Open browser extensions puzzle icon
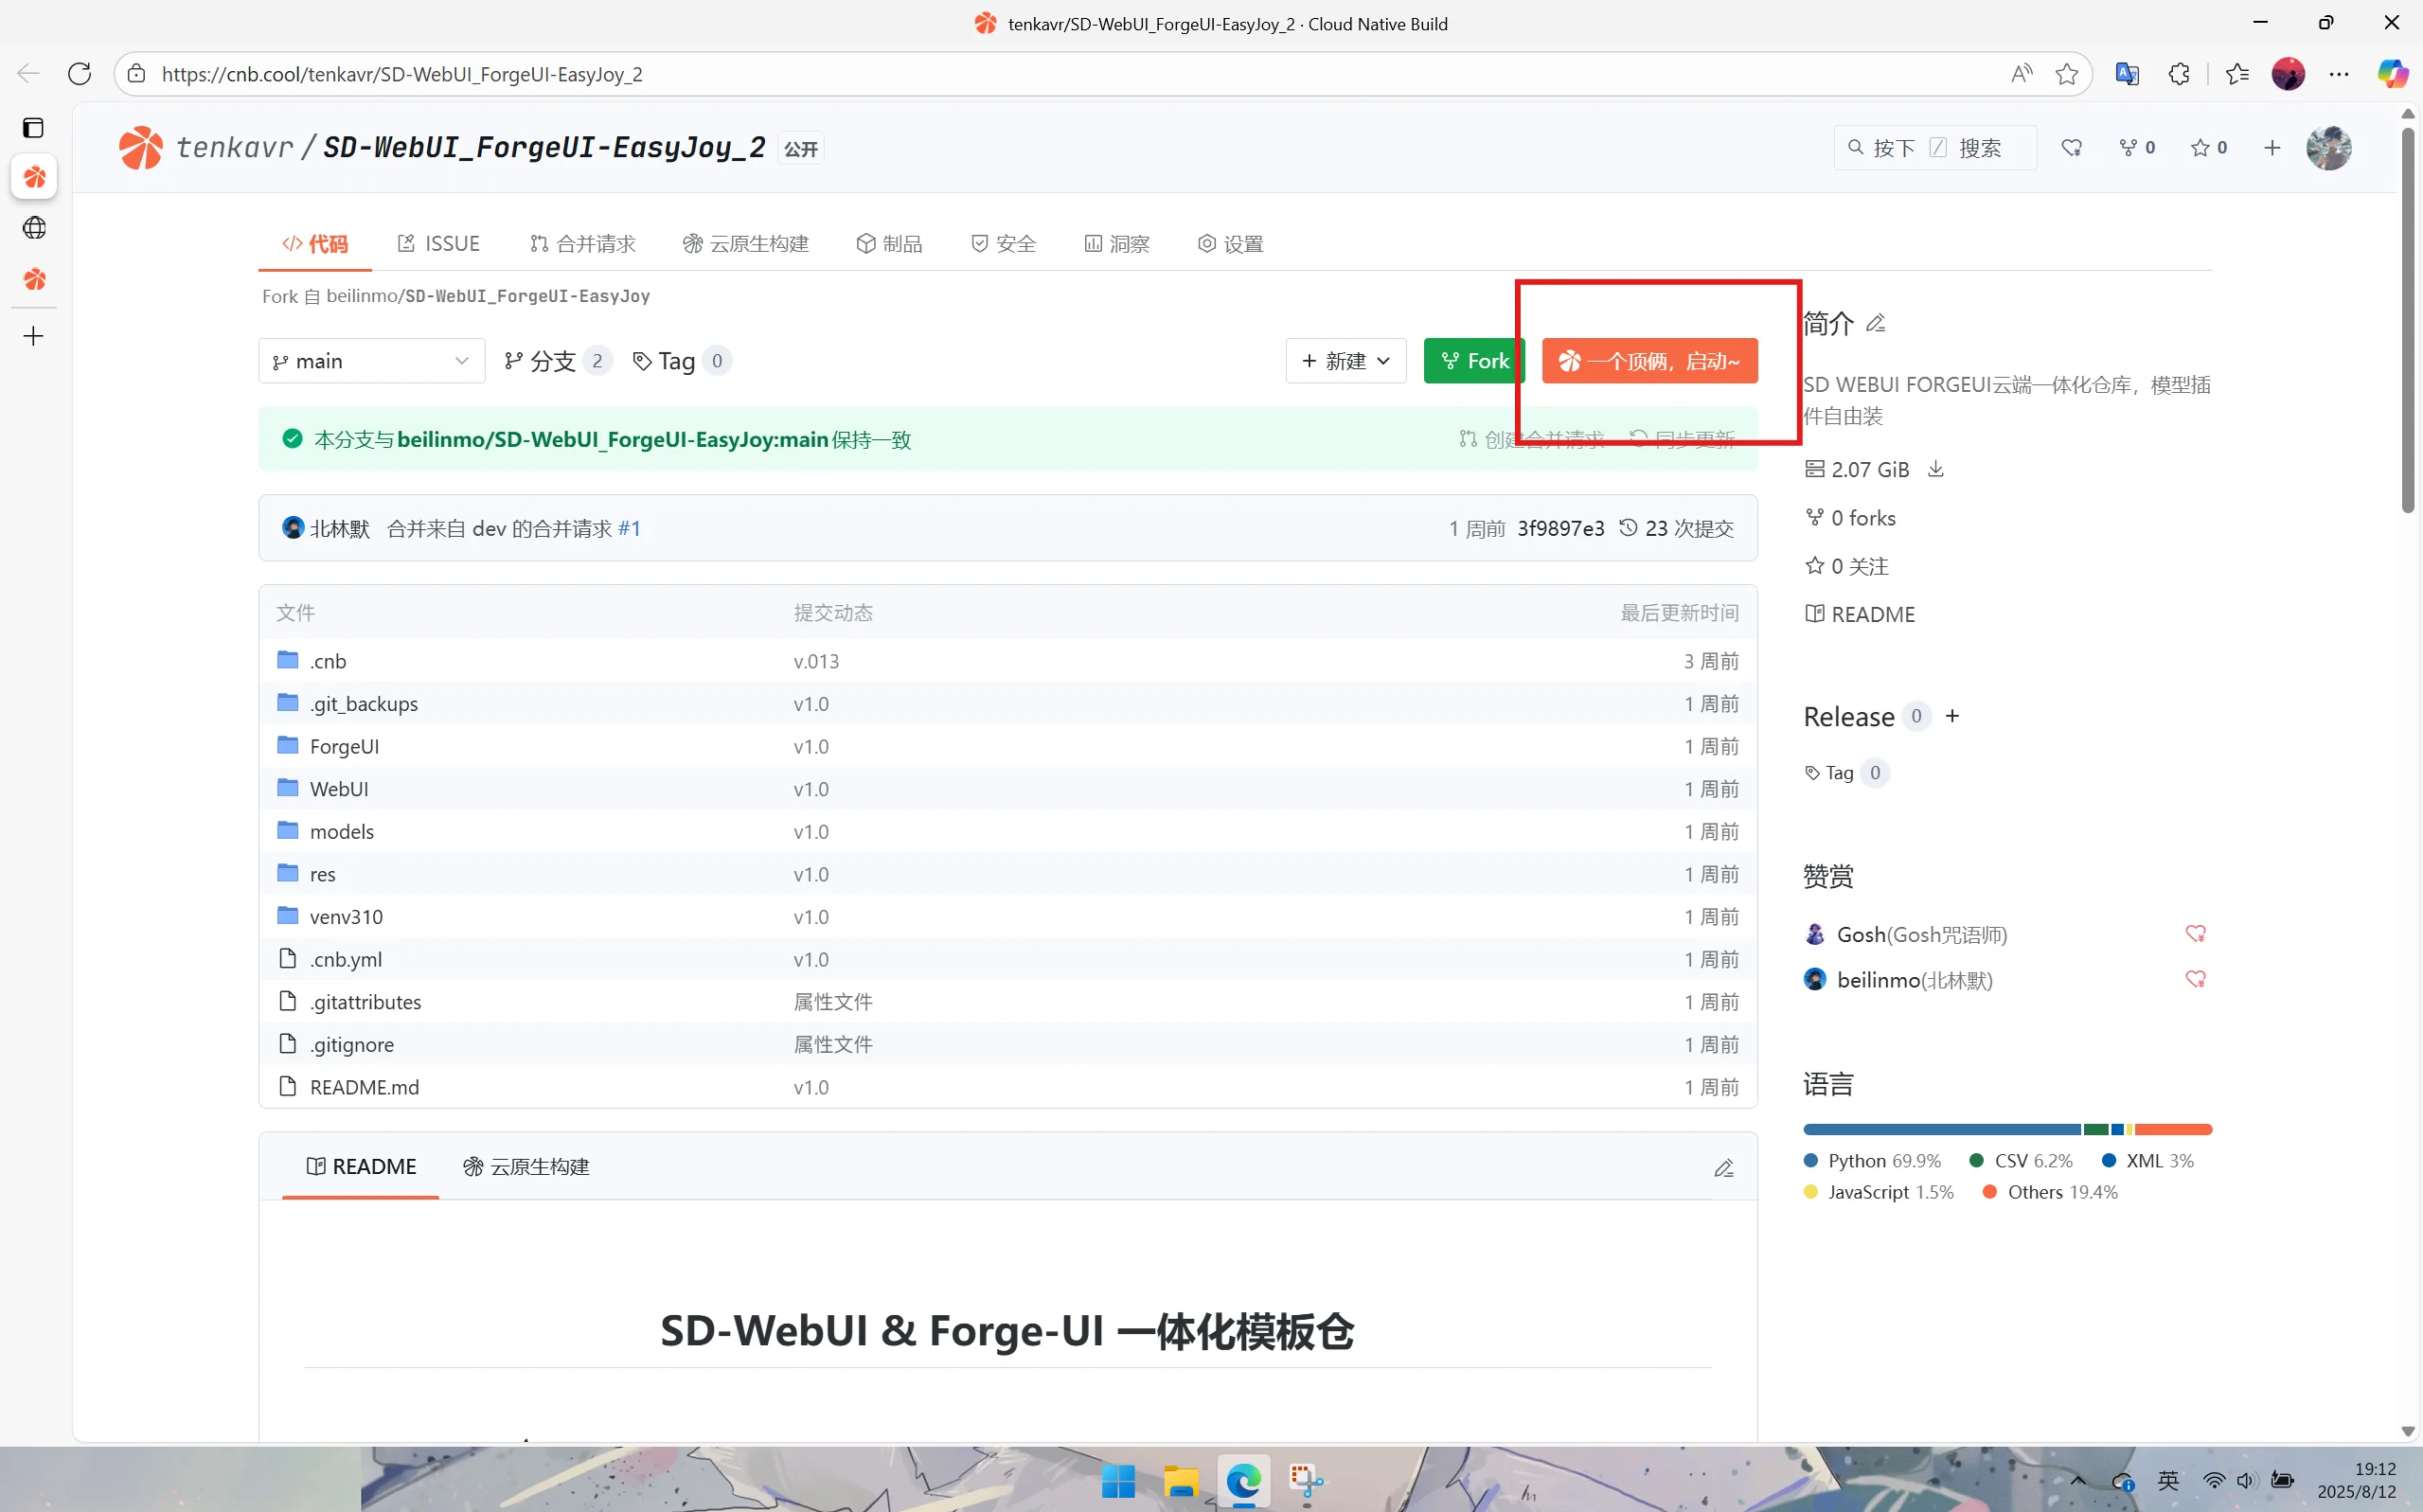Image resolution: width=2423 pixels, height=1512 pixels. point(2179,73)
